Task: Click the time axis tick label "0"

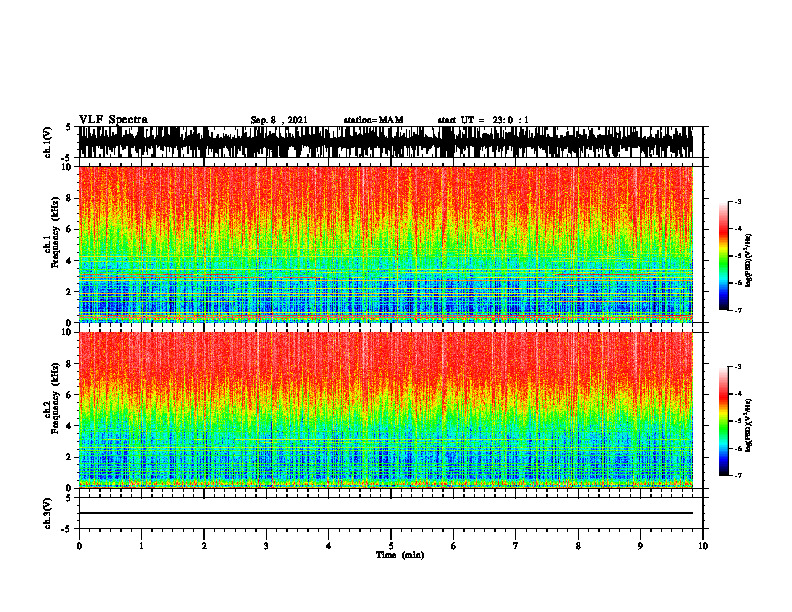Action: coord(79,546)
